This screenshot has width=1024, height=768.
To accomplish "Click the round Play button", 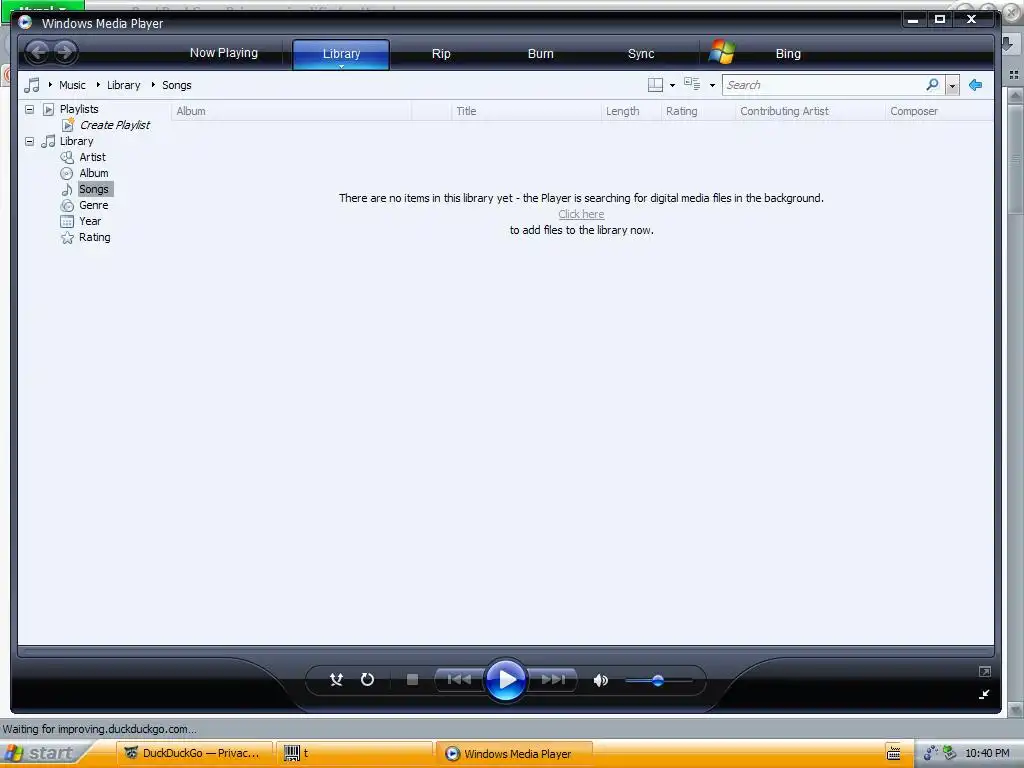I will pyautogui.click(x=506, y=680).
